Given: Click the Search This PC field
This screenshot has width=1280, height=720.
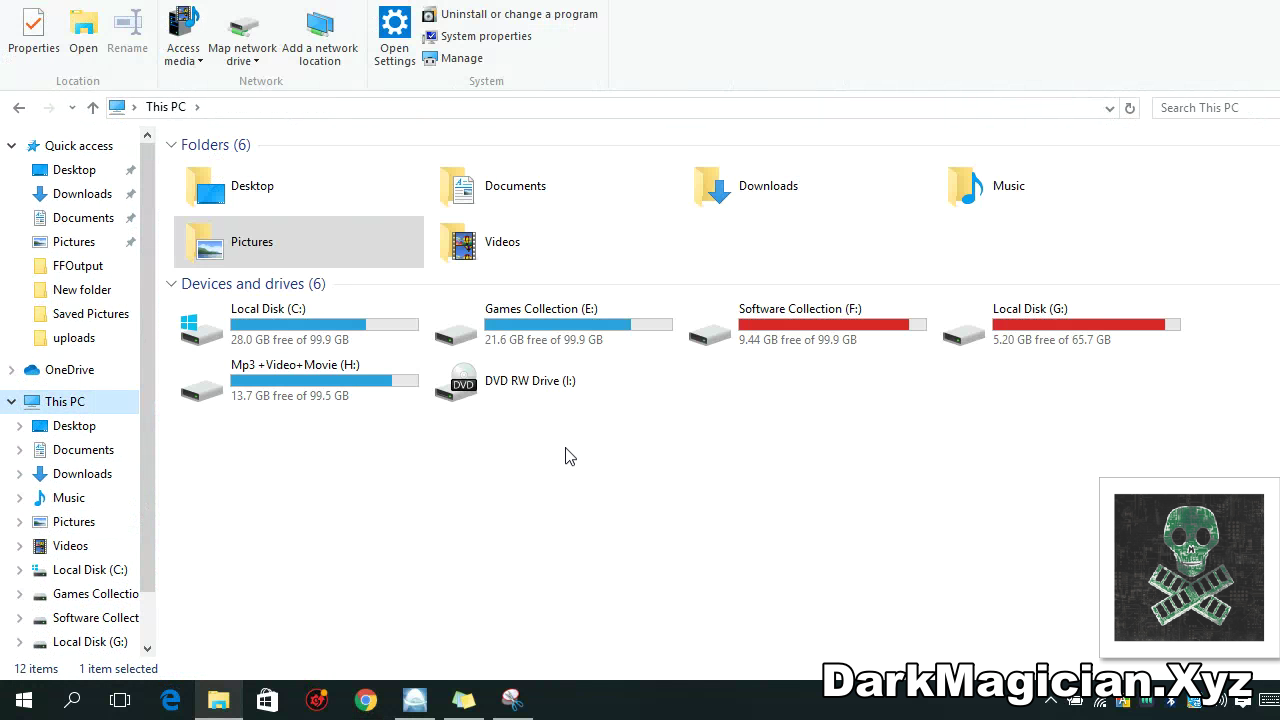Looking at the screenshot, I should point(1216,108).
